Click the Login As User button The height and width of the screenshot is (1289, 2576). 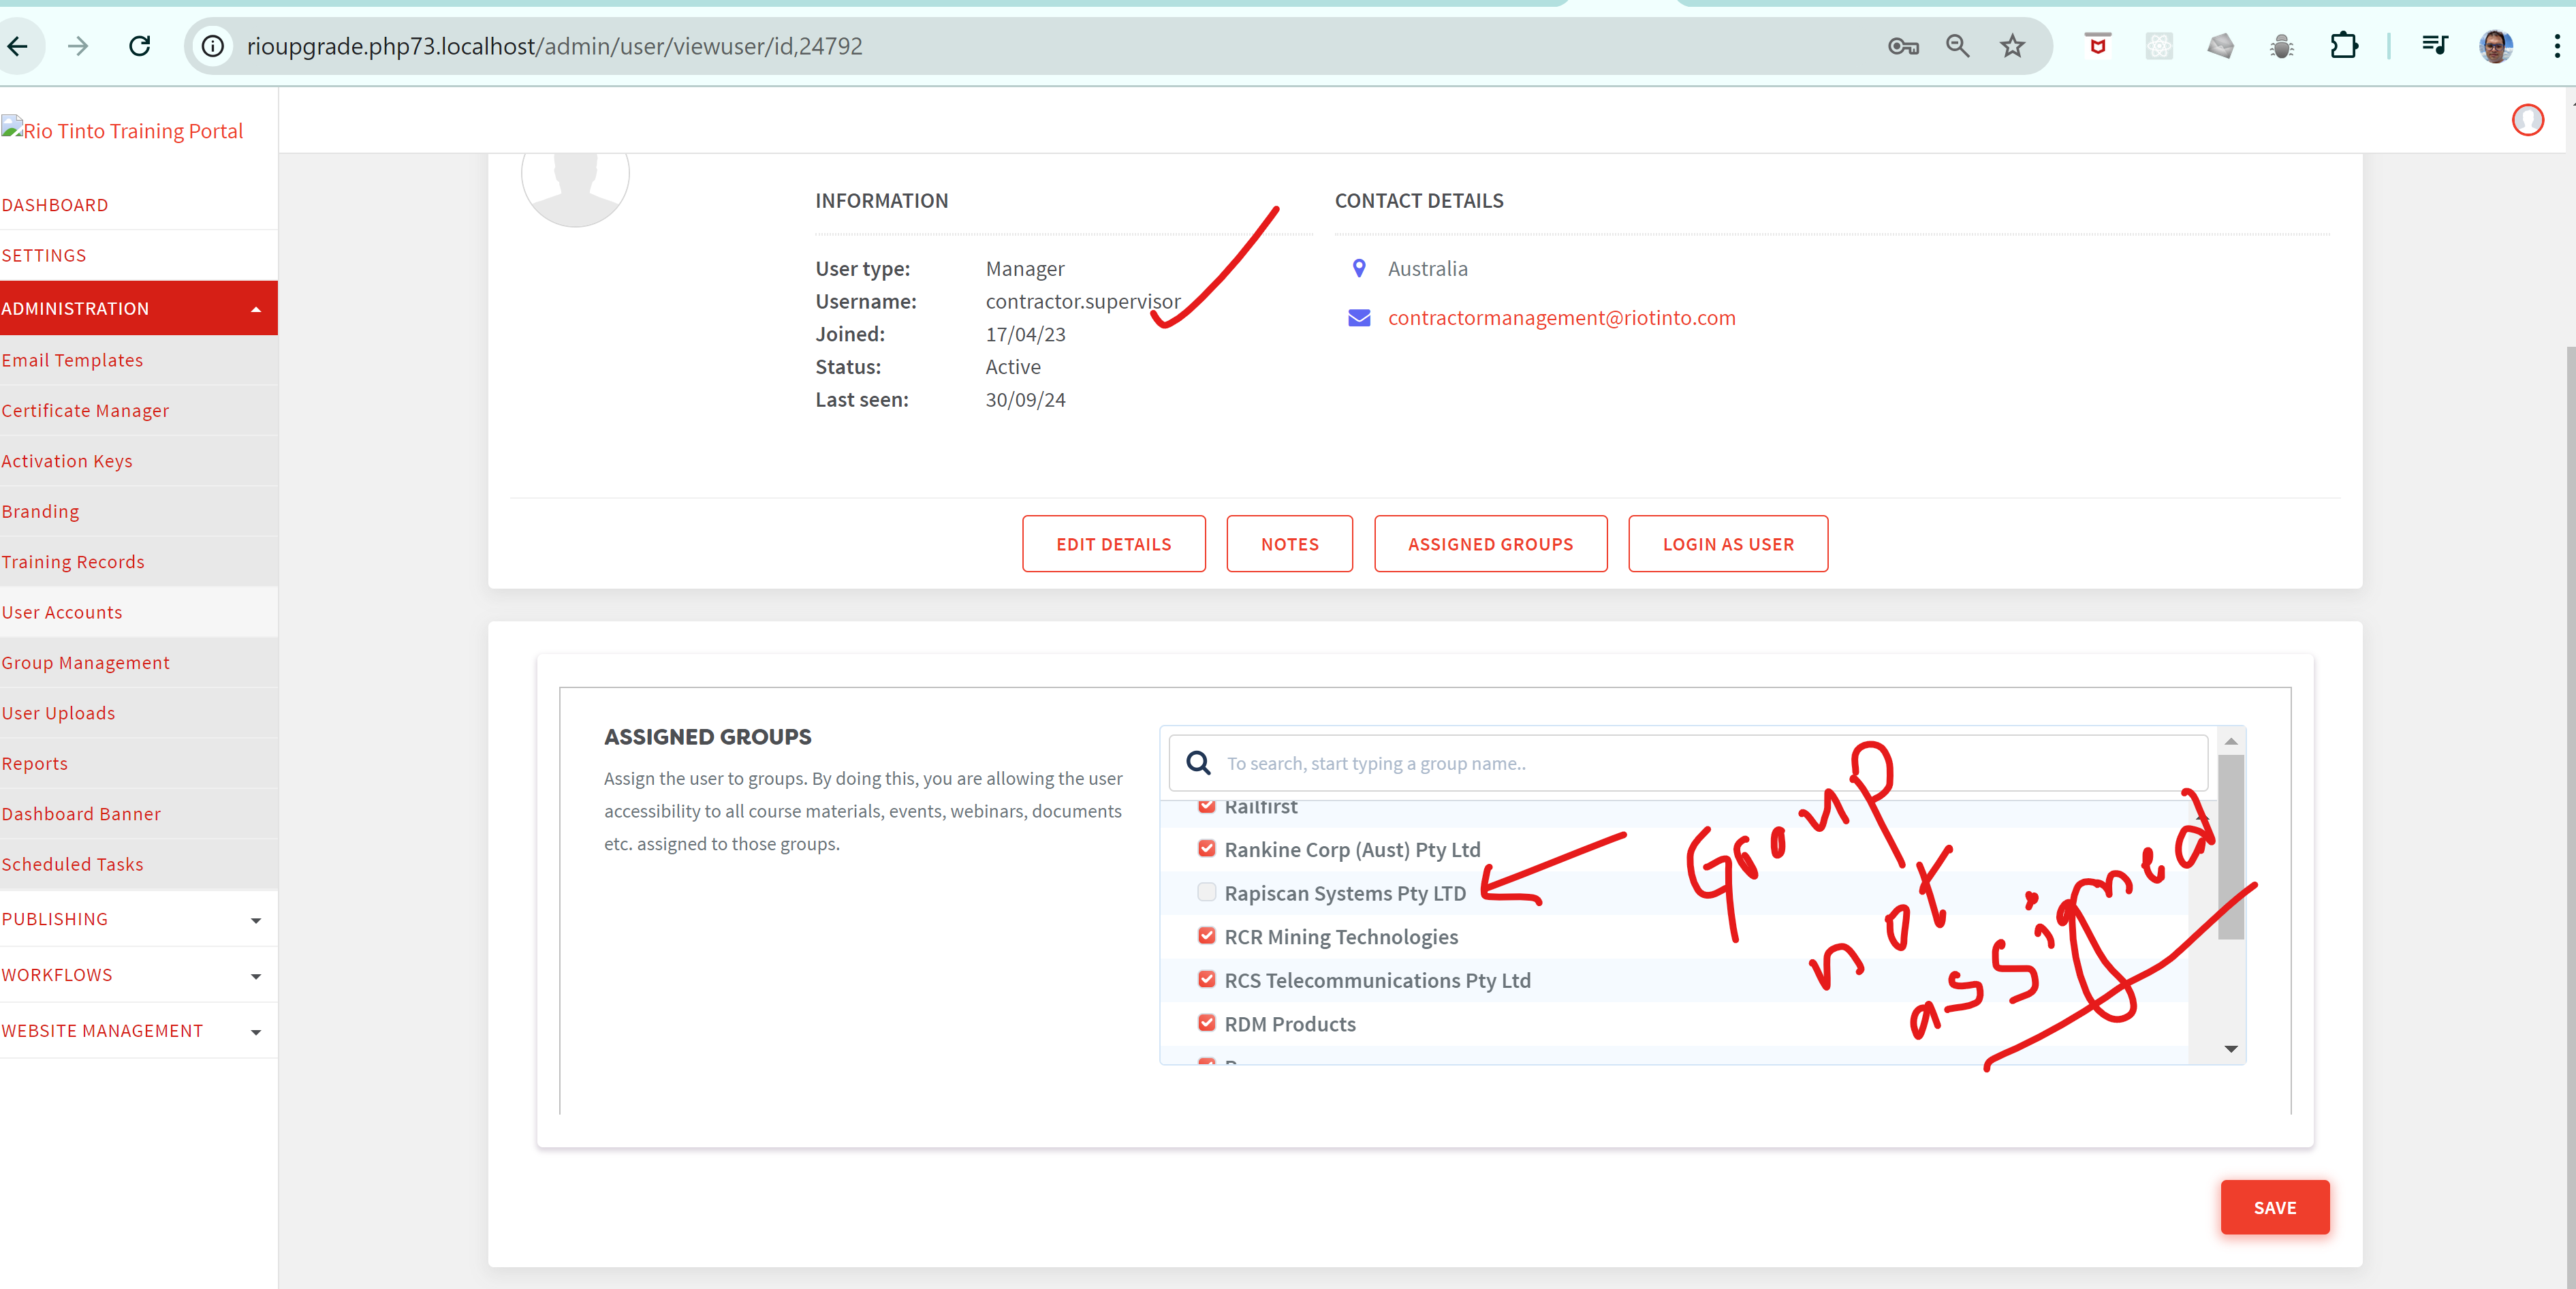pyautogui.click(x=1727, y=544)
